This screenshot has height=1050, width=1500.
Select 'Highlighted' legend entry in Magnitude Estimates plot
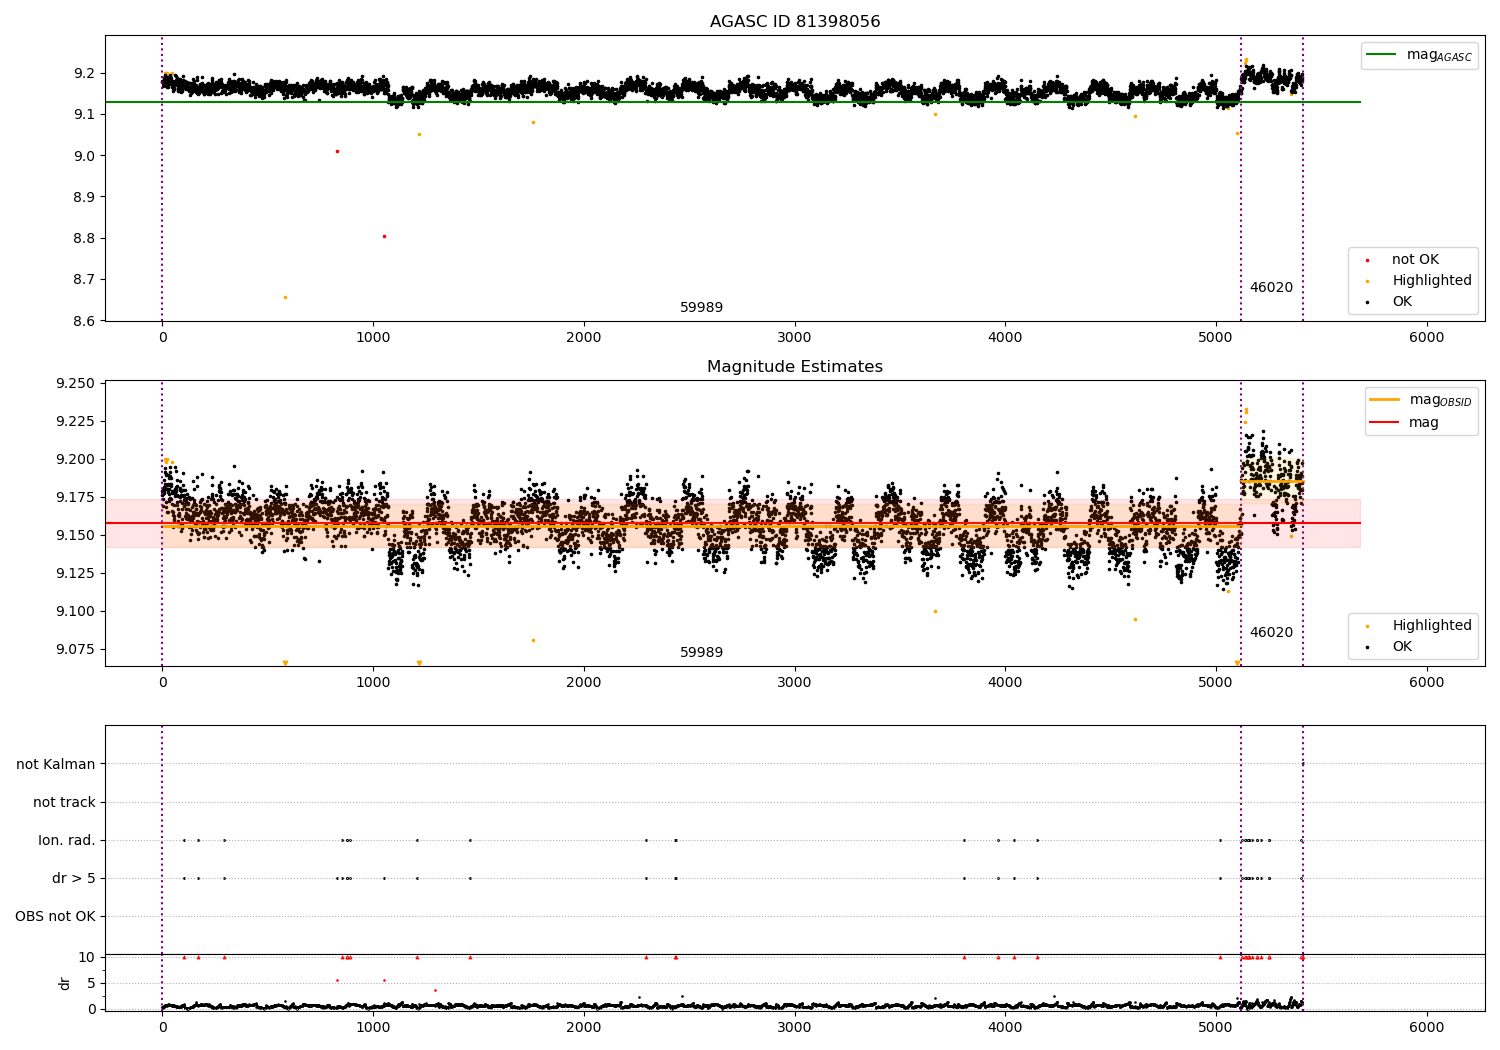(1432, 626)
